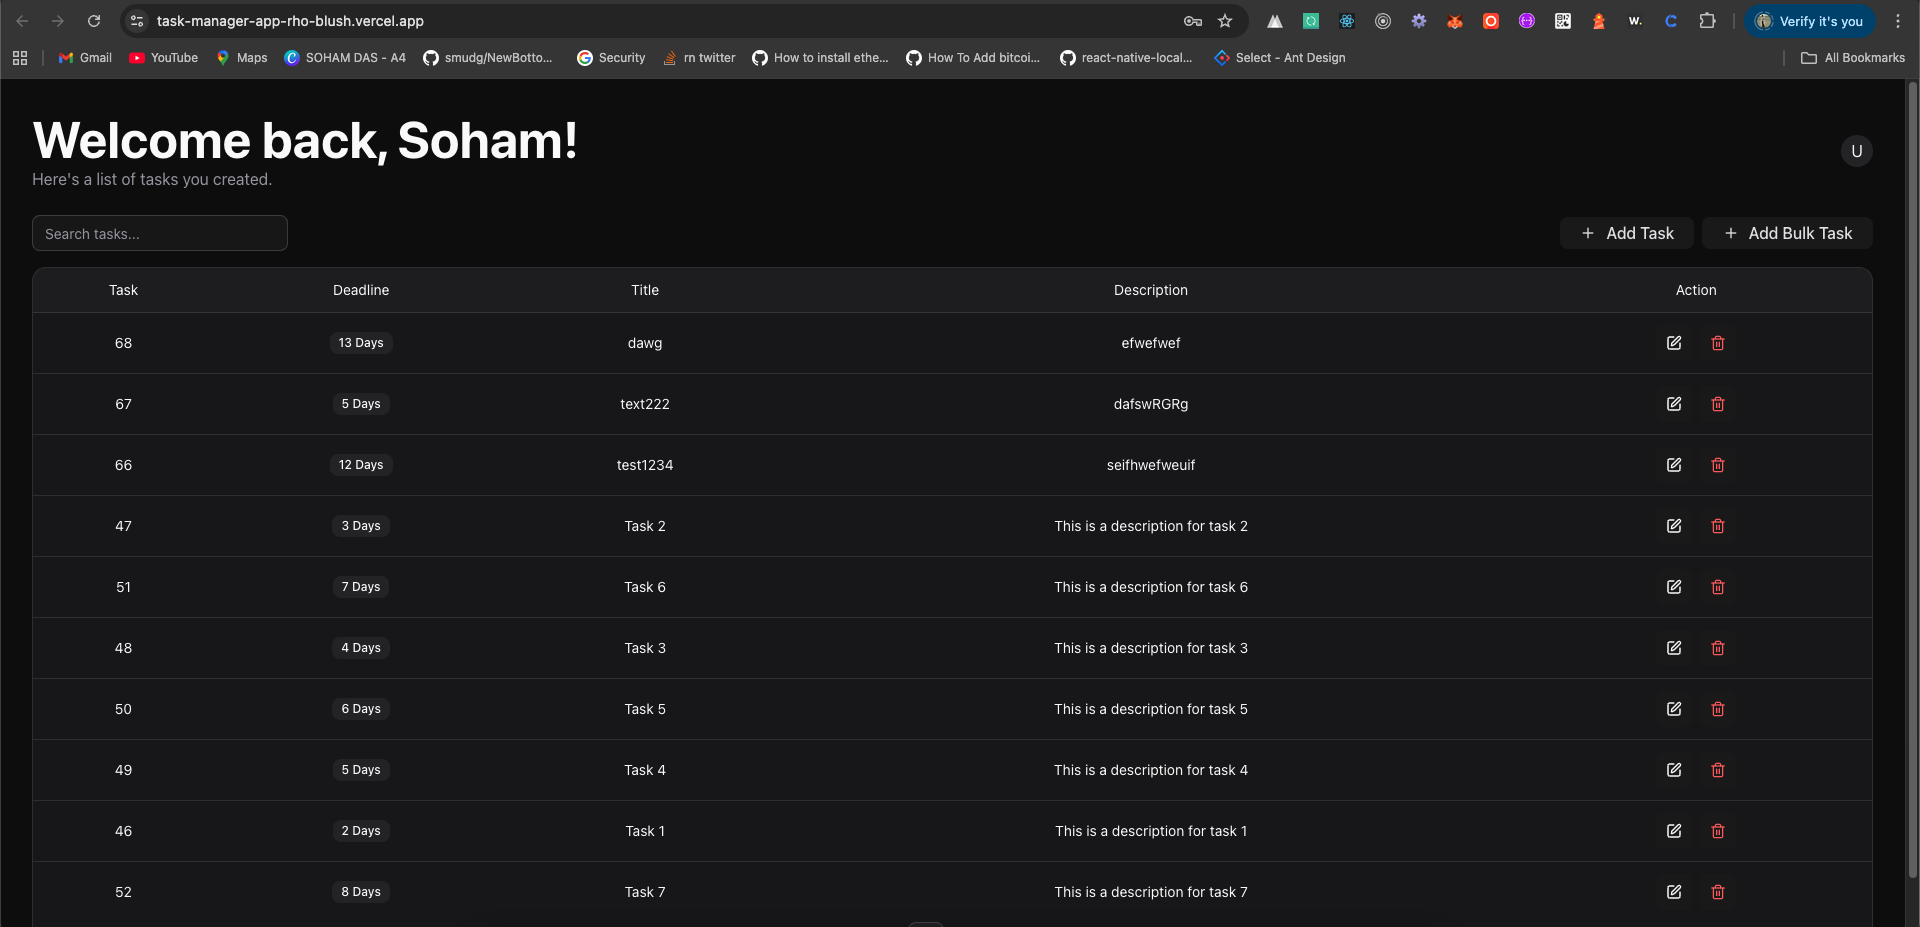Screen dimensions: 1920x927
Task: Open the YouTube bookmark
Action: (x=164, y=58)
